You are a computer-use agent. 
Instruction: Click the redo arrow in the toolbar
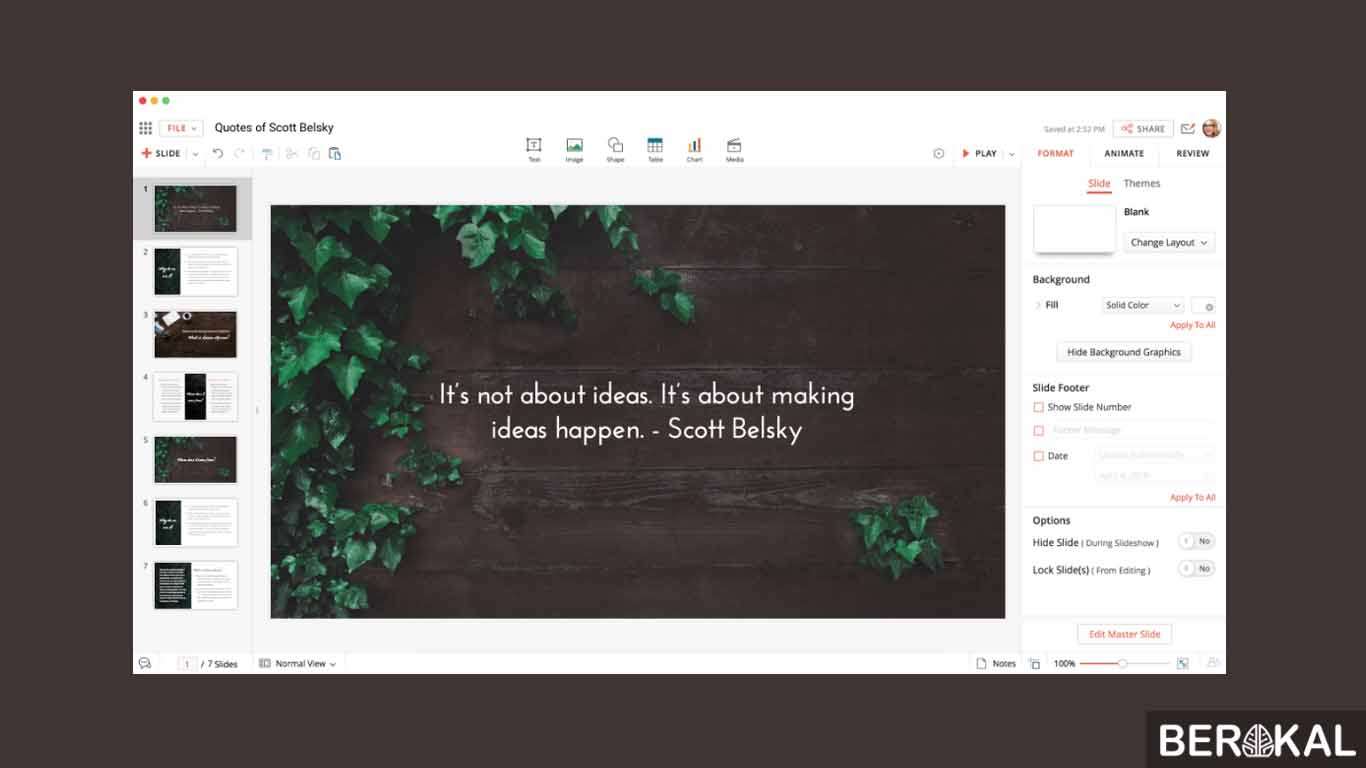point(239,153)
